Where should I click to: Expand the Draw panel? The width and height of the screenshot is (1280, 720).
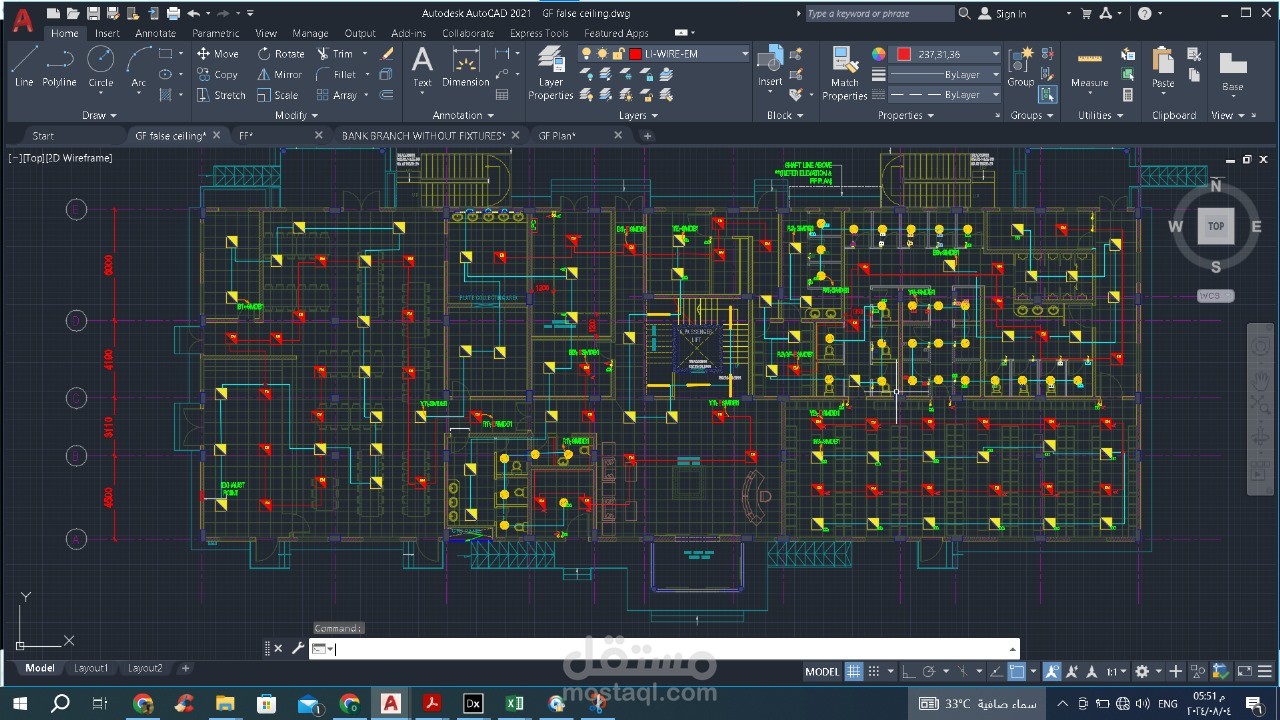(x=99, y=115)
